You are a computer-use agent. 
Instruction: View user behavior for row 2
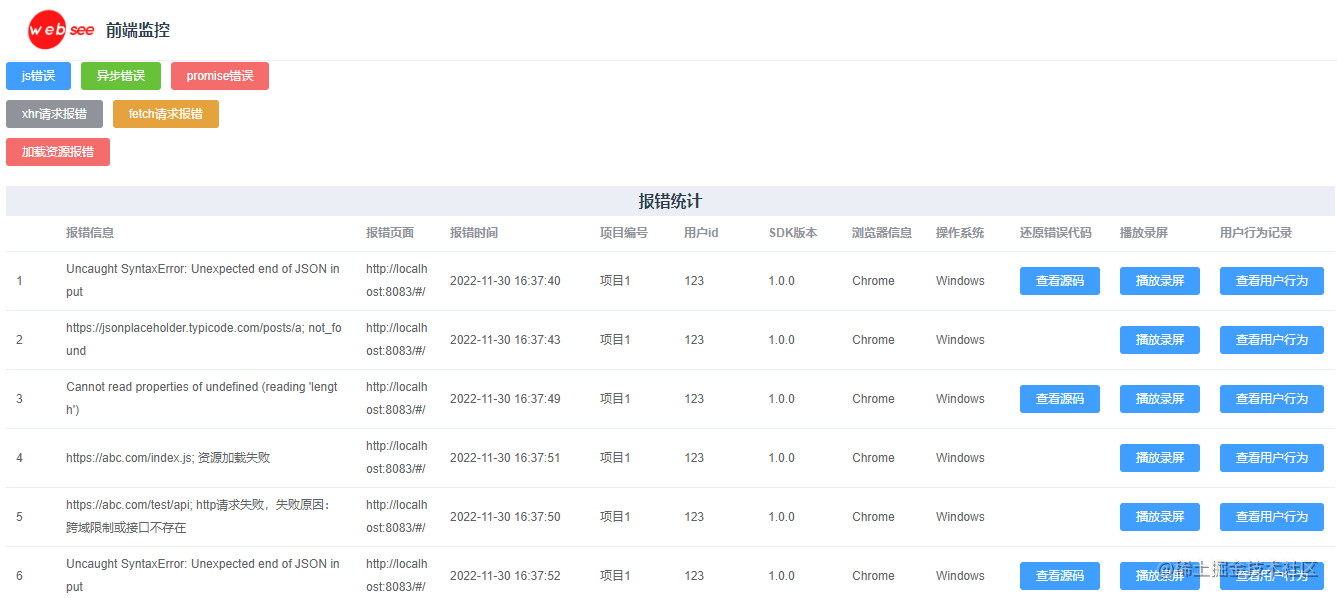(1272, 340)
